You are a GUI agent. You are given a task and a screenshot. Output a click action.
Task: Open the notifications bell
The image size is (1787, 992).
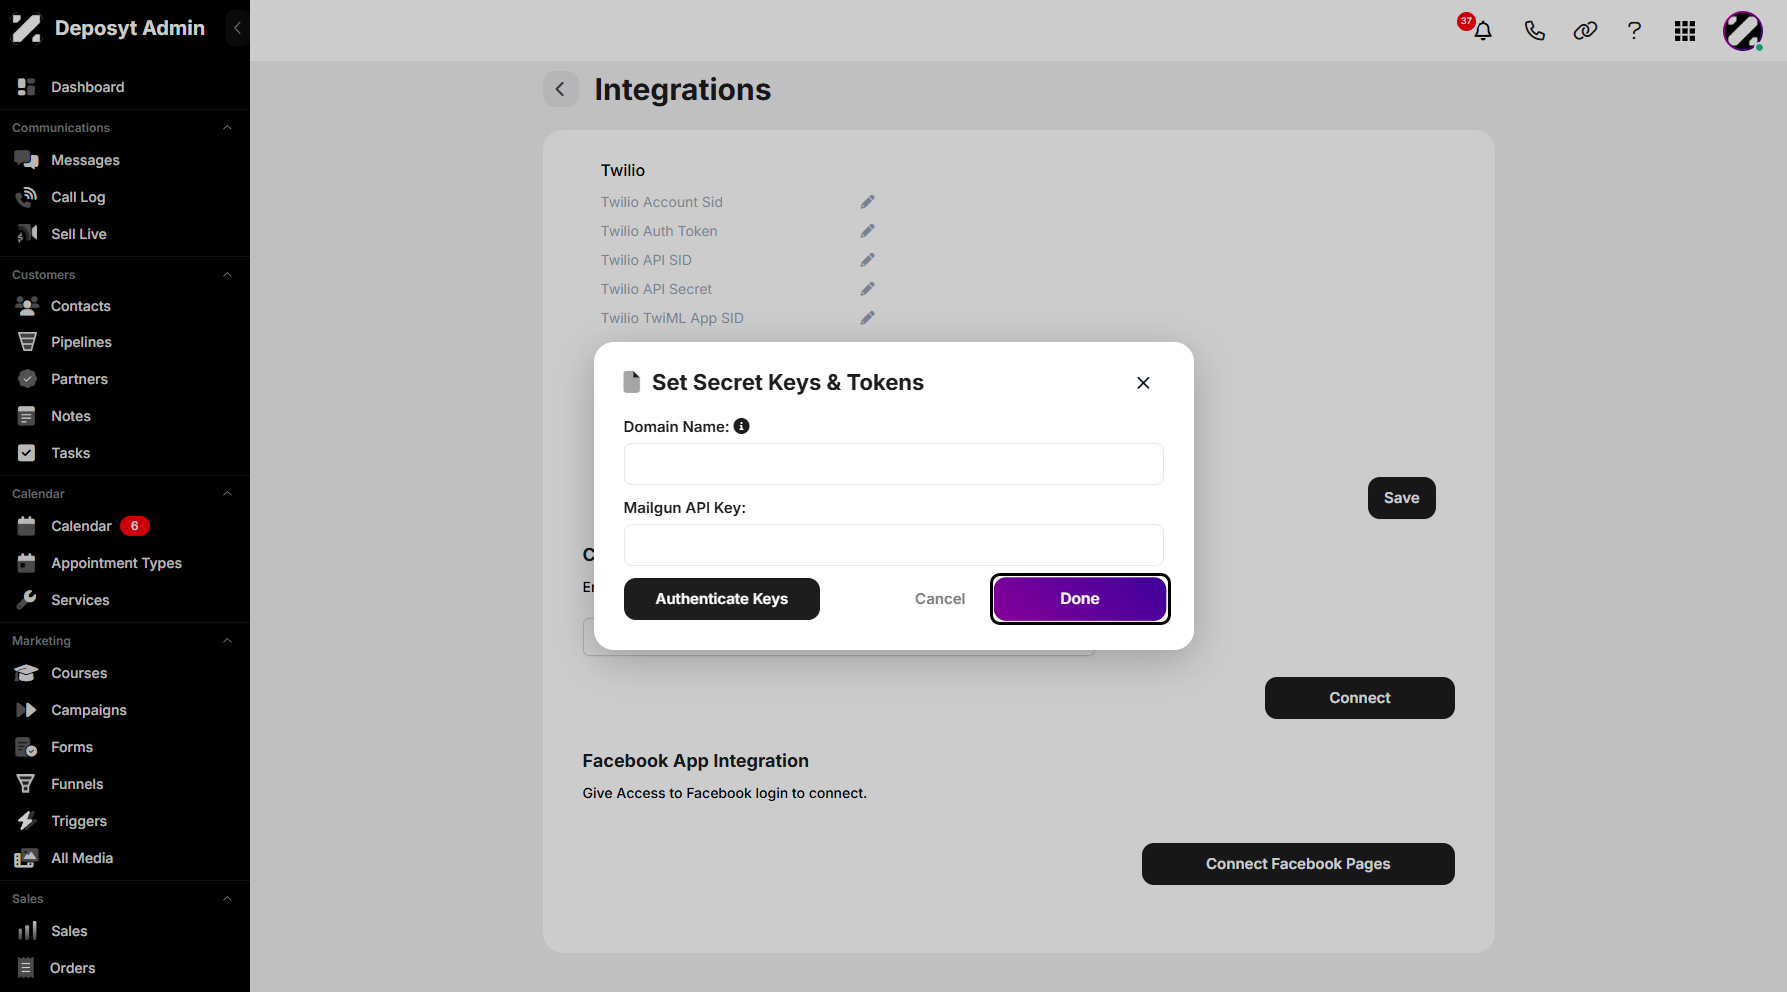[x=1483, y=31]
